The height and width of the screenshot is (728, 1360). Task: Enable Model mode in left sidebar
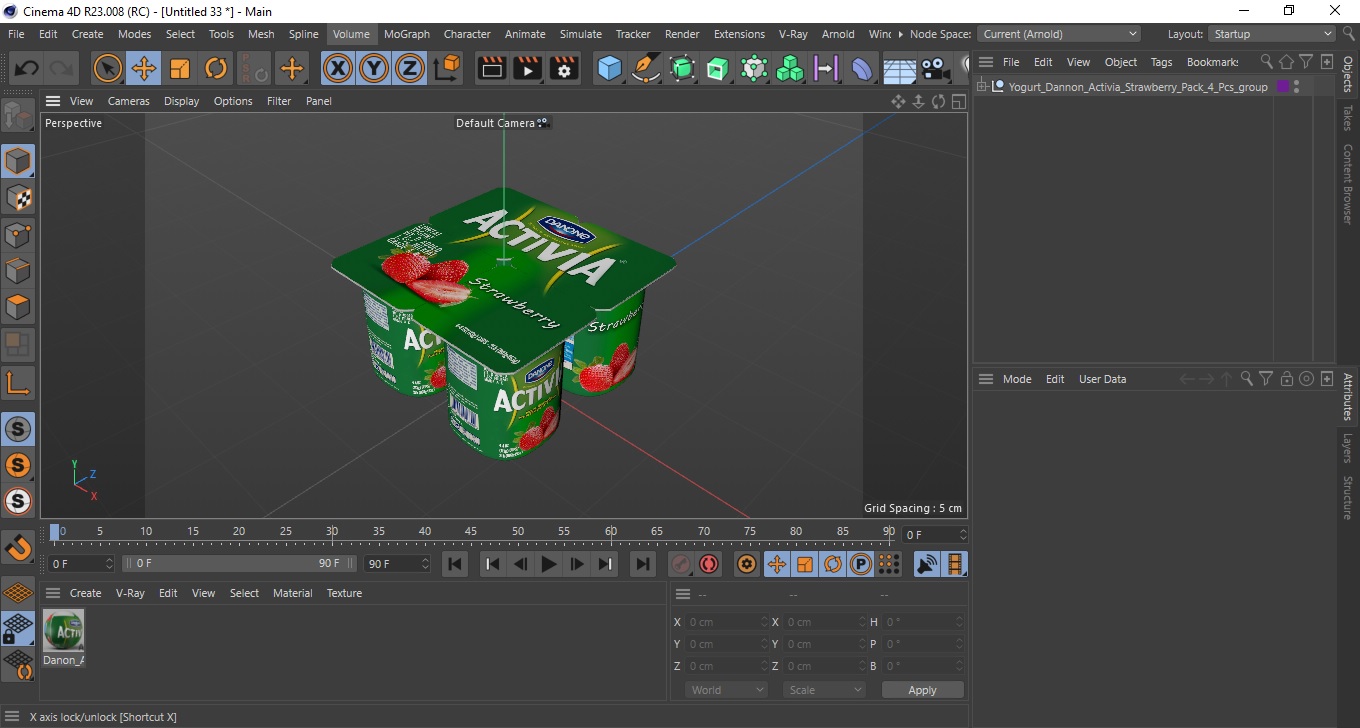[18, 161]
